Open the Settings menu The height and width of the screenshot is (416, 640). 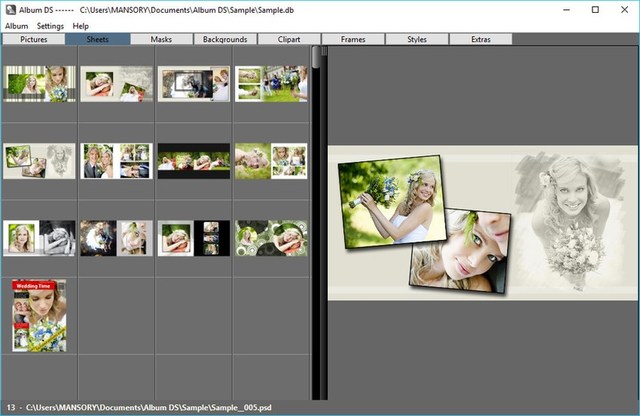(50, 25)
